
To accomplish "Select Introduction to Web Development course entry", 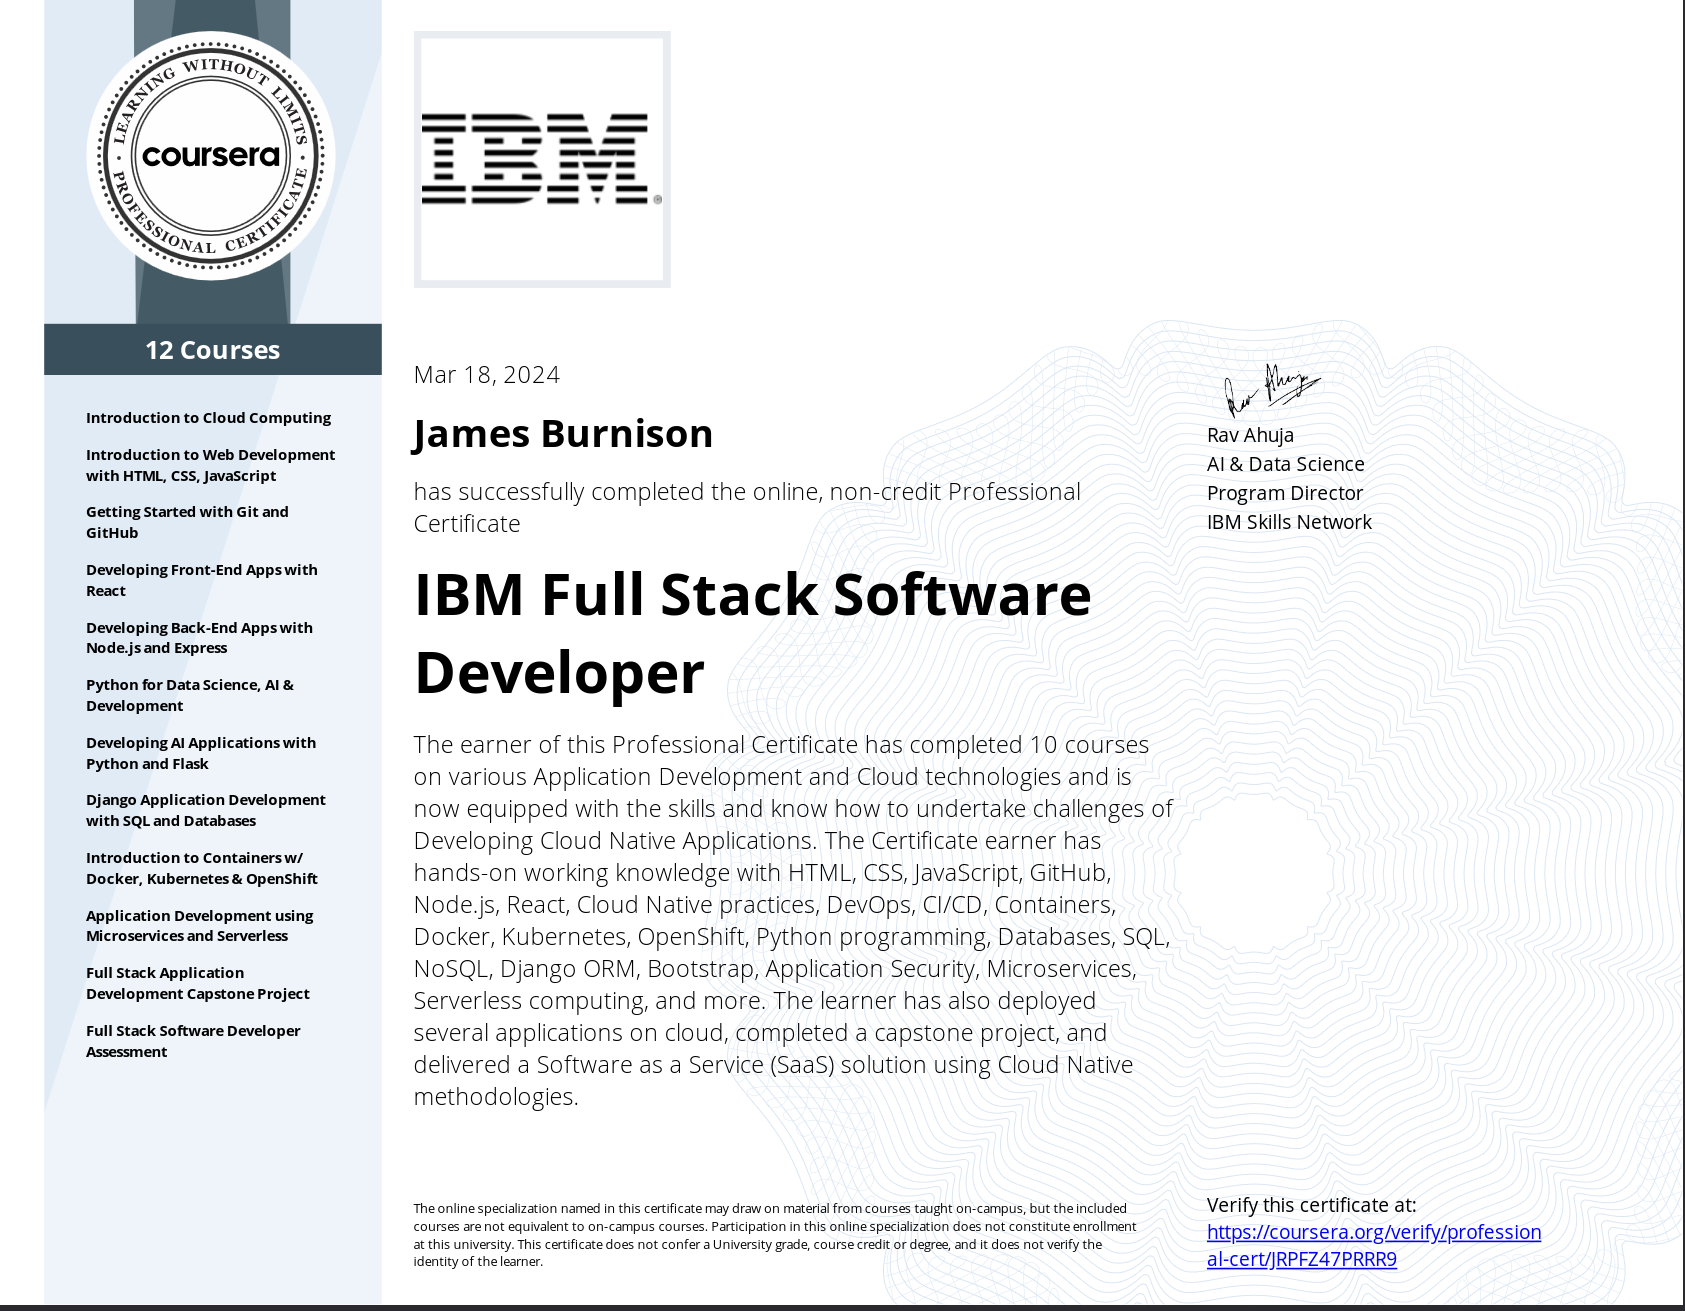I will 210,465.
